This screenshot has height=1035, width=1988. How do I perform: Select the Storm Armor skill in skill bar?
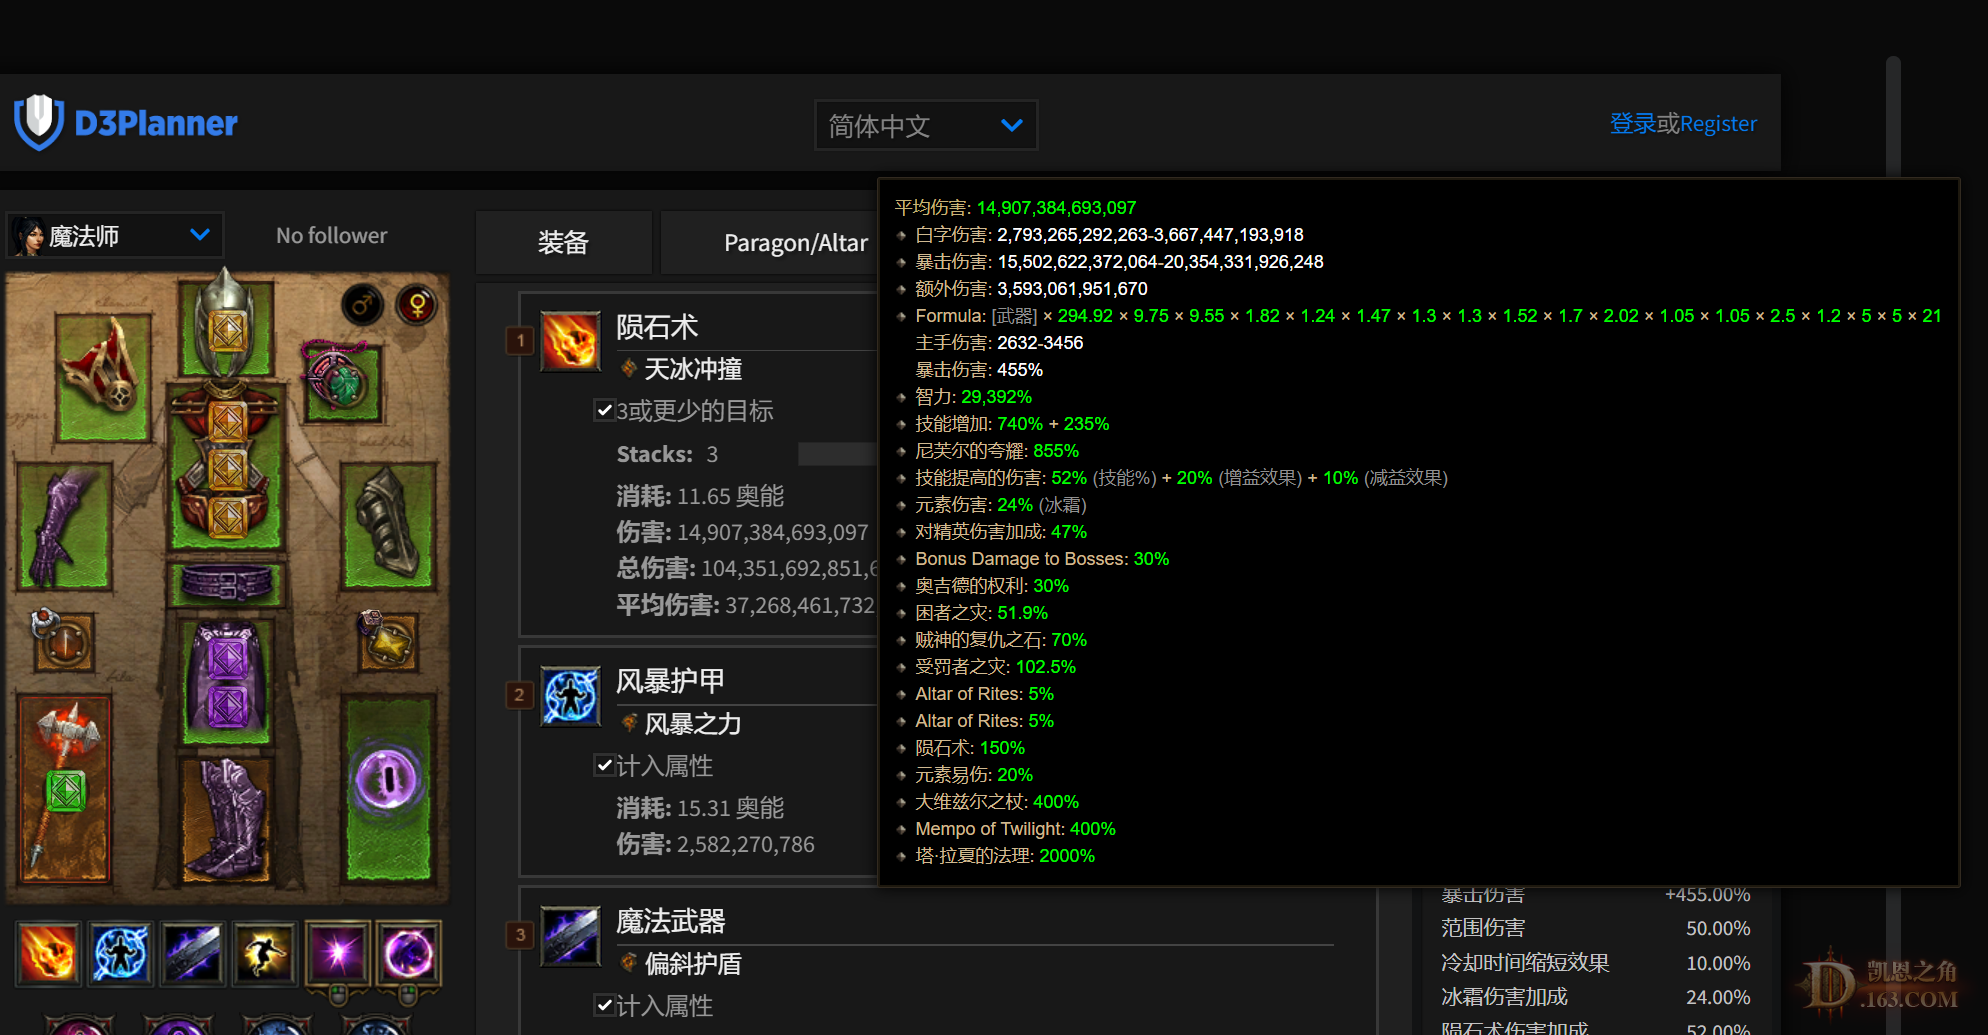[x=120, y=953]
